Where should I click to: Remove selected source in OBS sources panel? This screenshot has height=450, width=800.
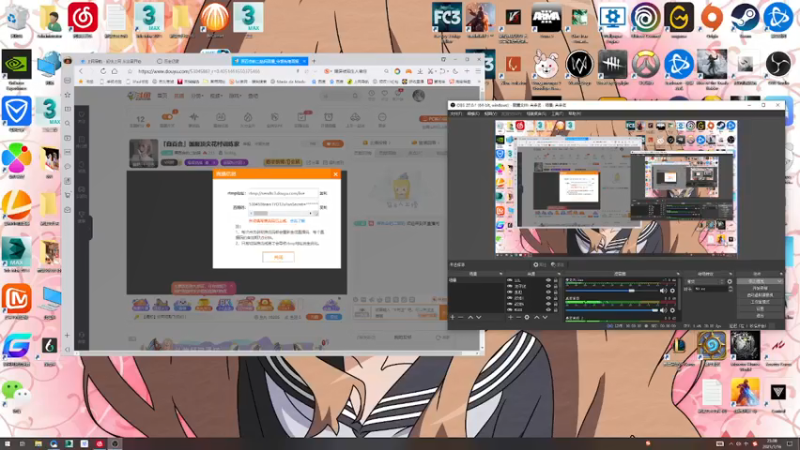click(x=518, y=317)
